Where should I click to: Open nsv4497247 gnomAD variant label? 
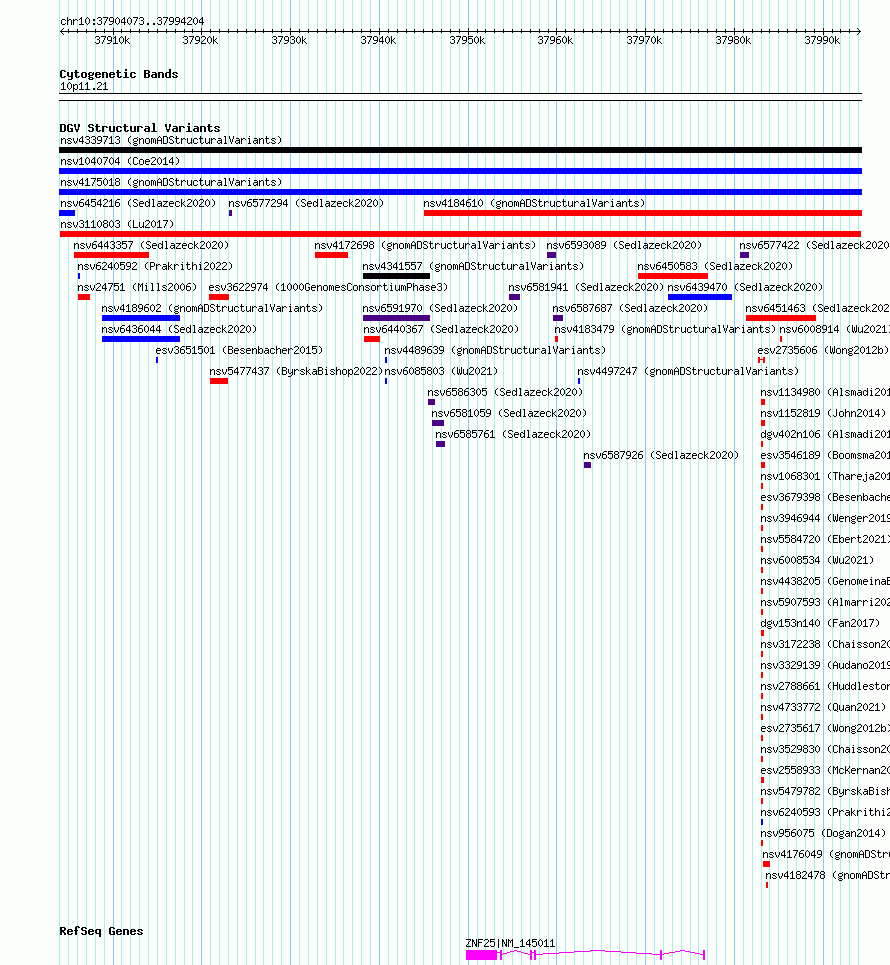click(x=688, y=371)
